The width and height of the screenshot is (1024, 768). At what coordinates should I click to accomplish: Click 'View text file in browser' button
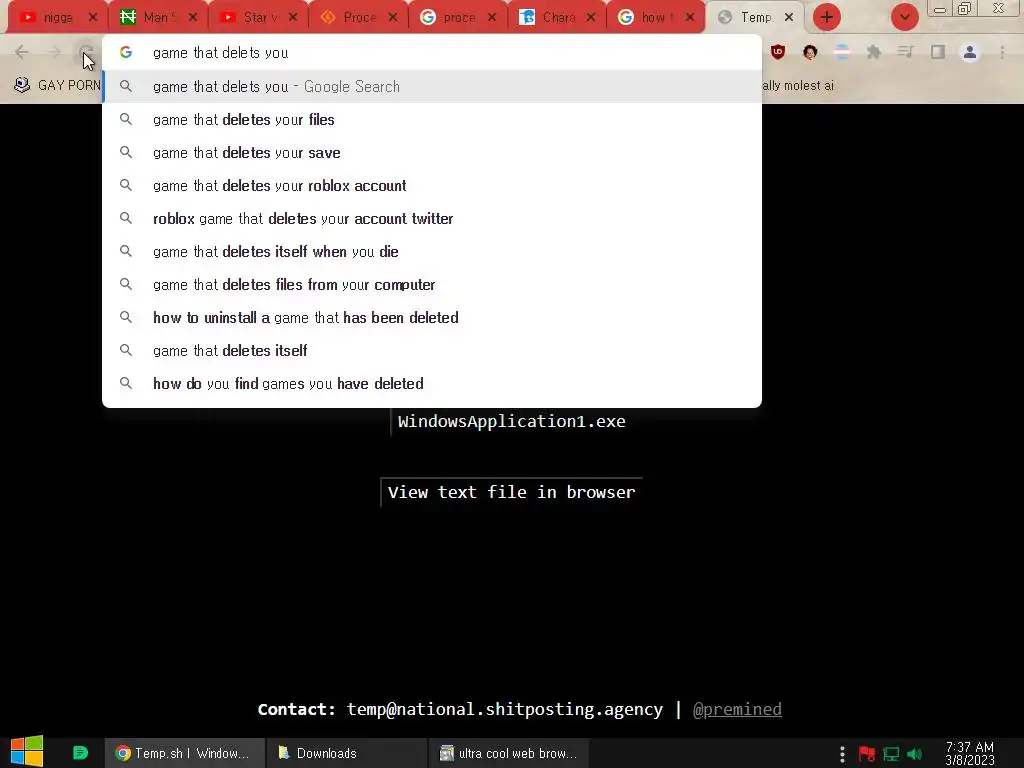tap(511, 492)
